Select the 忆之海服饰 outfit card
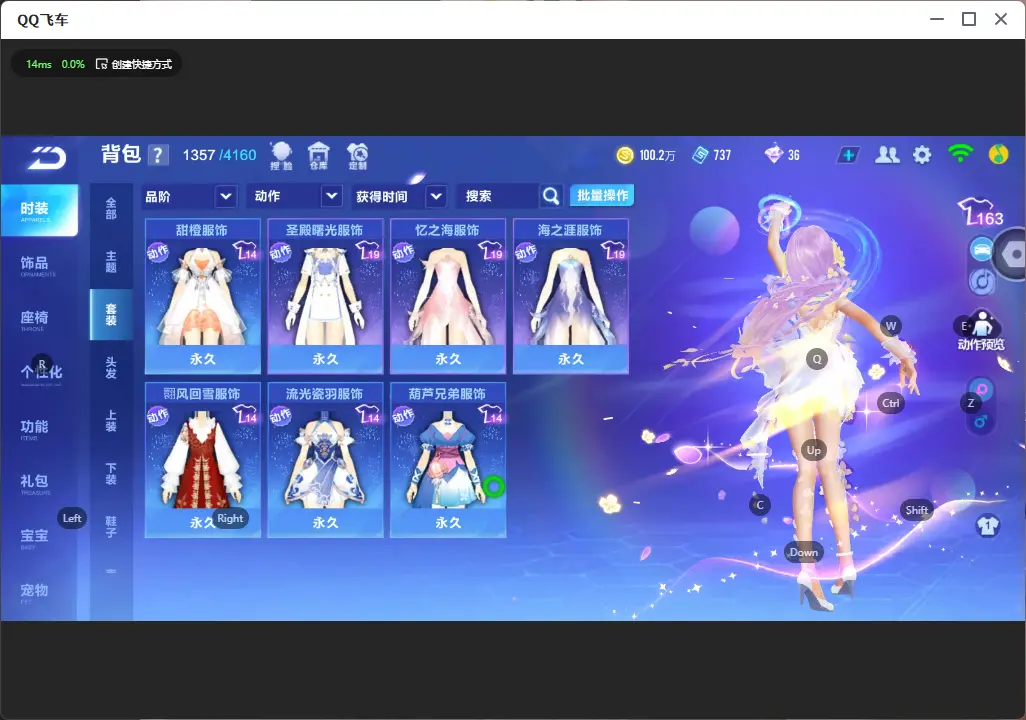Screen dimensions: 1026x720 448,297
